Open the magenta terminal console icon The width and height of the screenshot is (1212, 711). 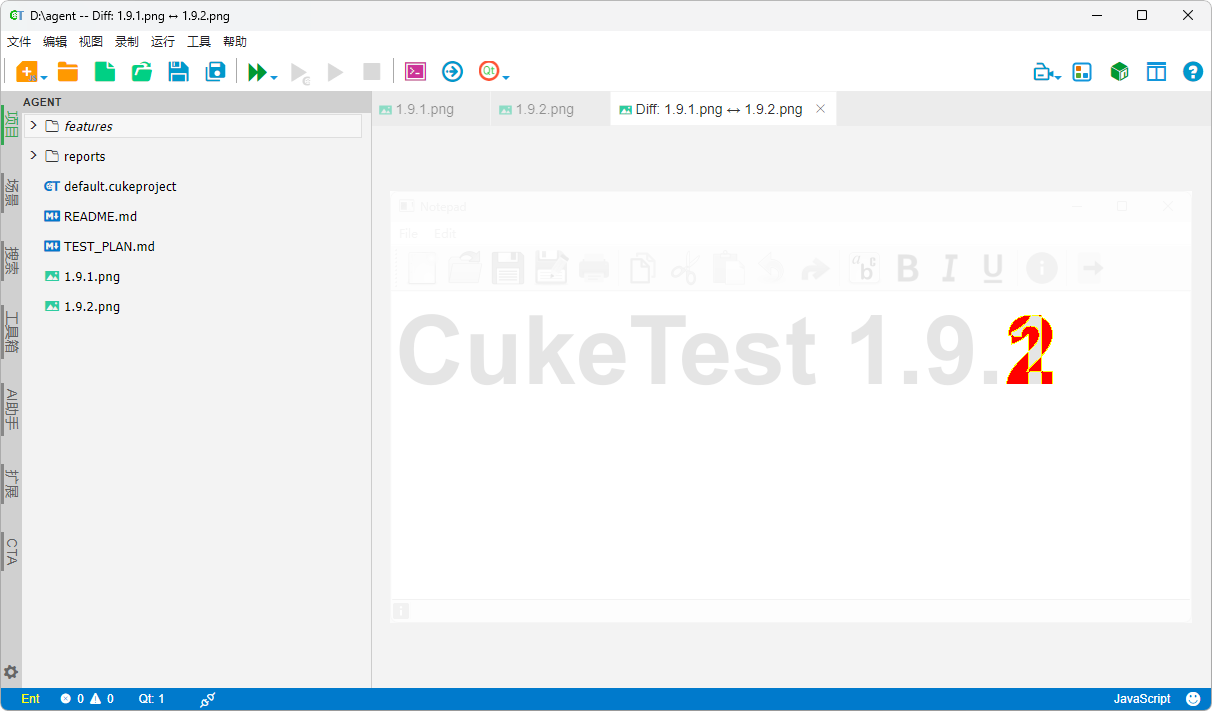click(x=416, y=71)
